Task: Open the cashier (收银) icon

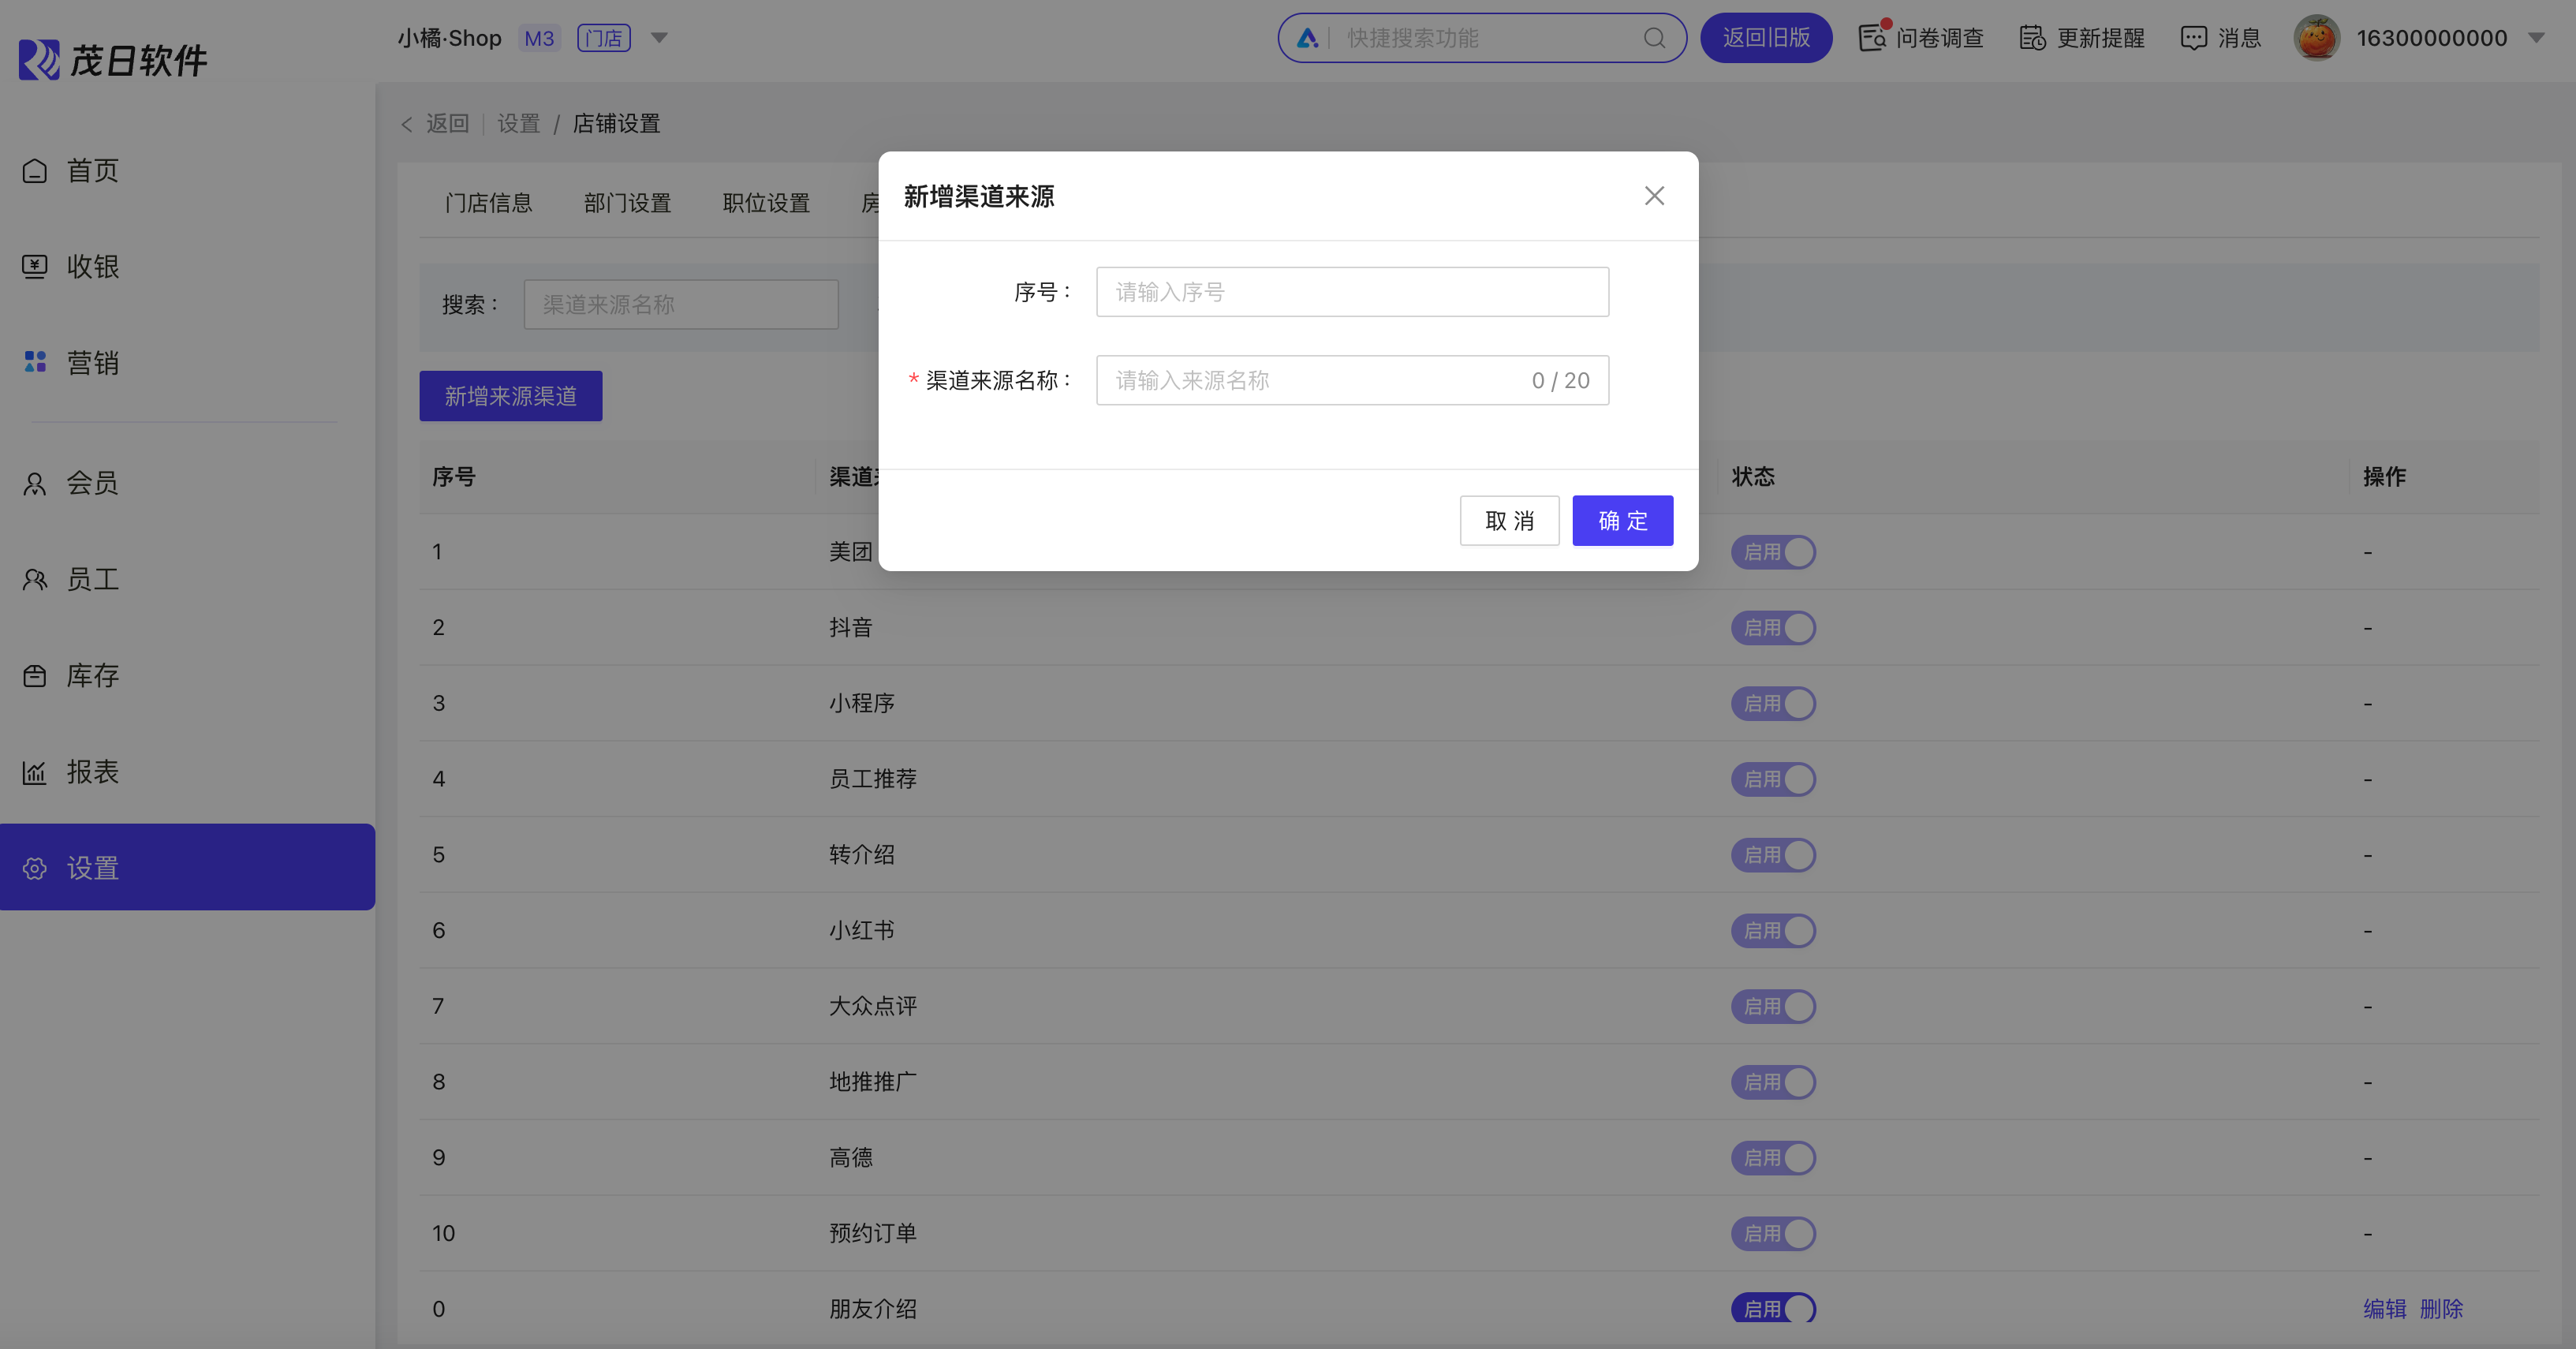Action: tap(35, 267)
